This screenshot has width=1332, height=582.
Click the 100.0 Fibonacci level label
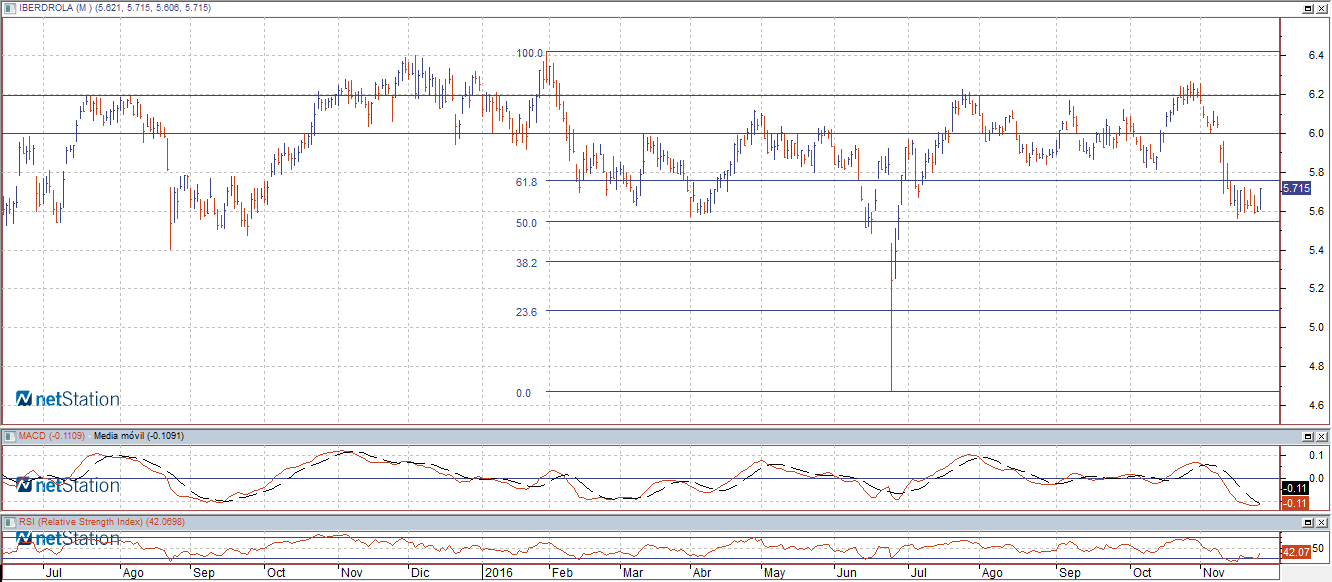pos(529,53)
